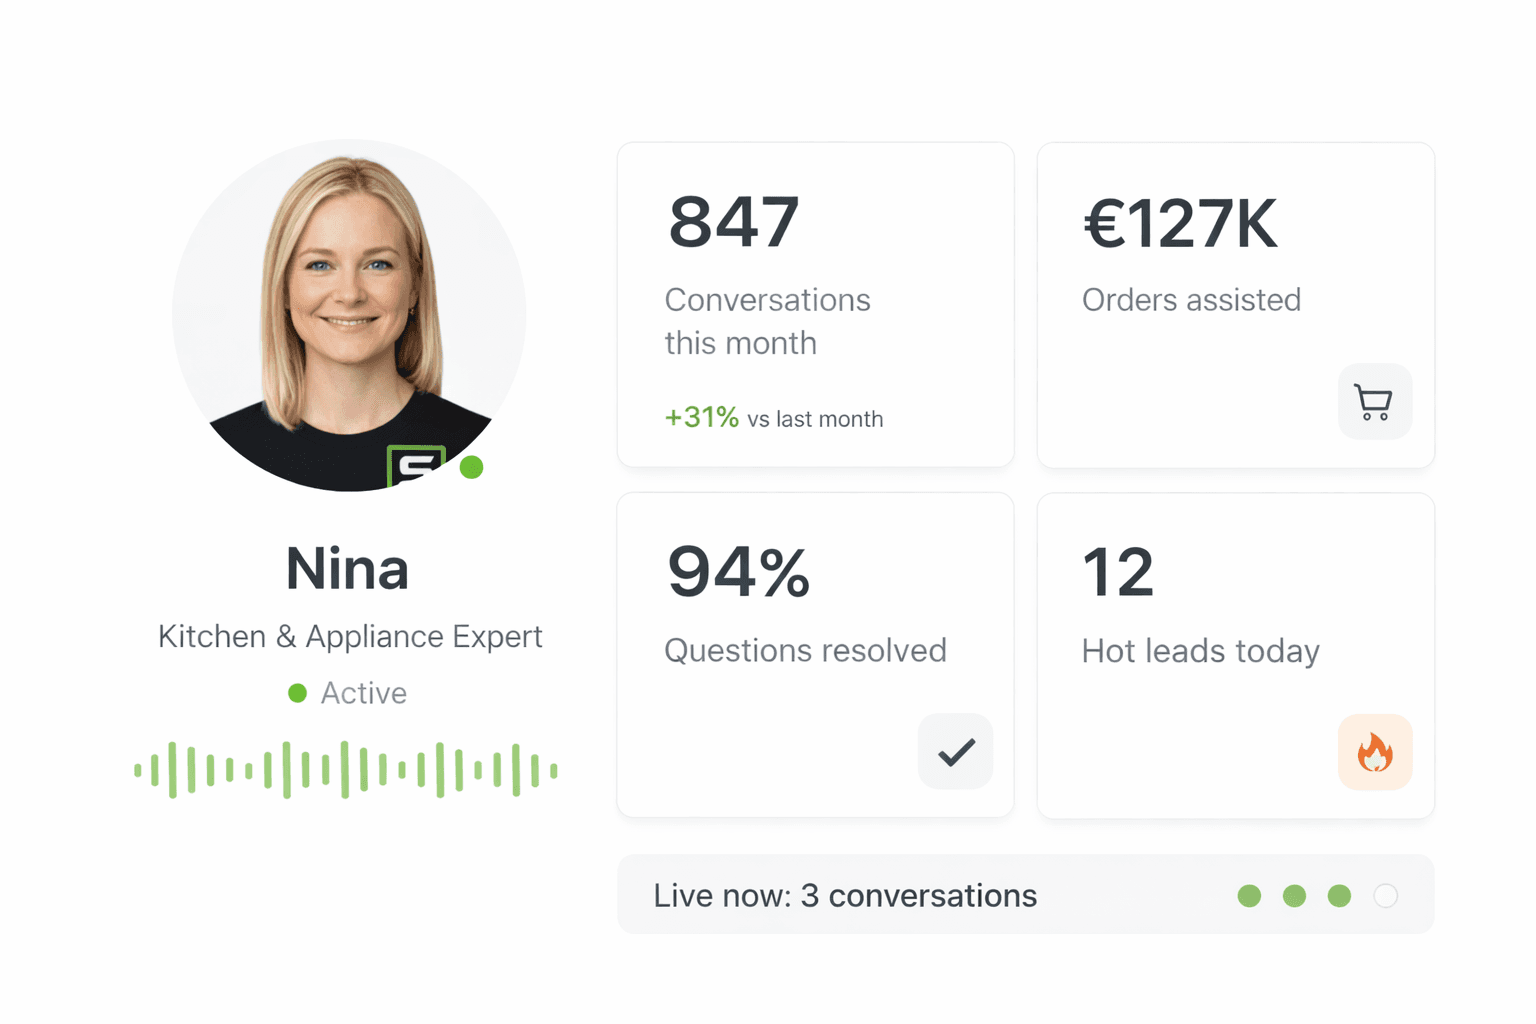The image size is (1536, 1024).
Task: Click the Active status label
Action: coord(363,693)
